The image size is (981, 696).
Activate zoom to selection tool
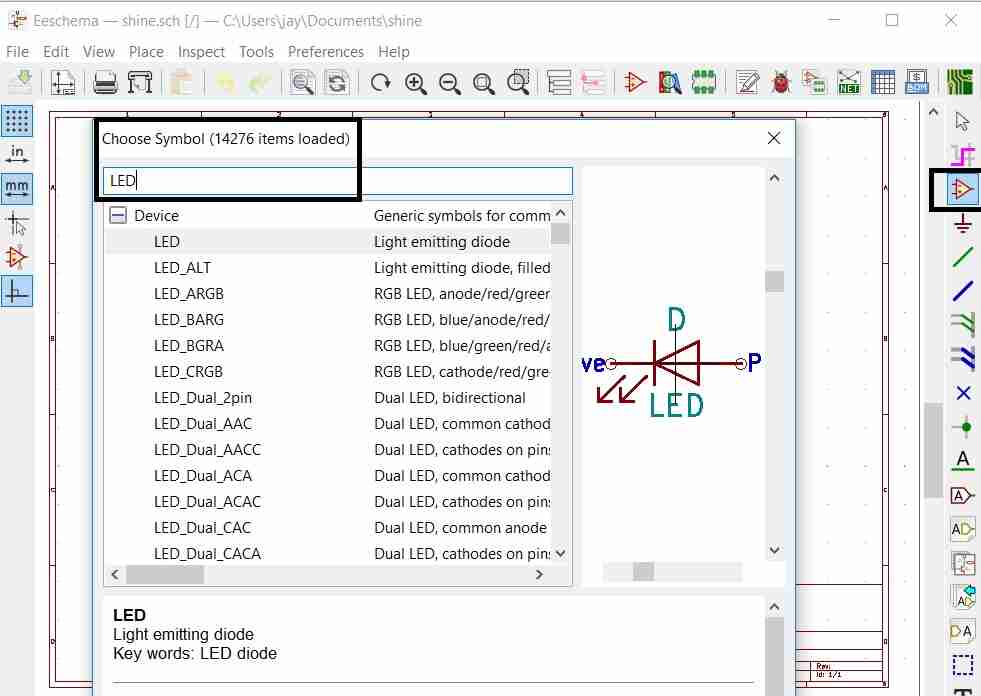click(518, 83)
